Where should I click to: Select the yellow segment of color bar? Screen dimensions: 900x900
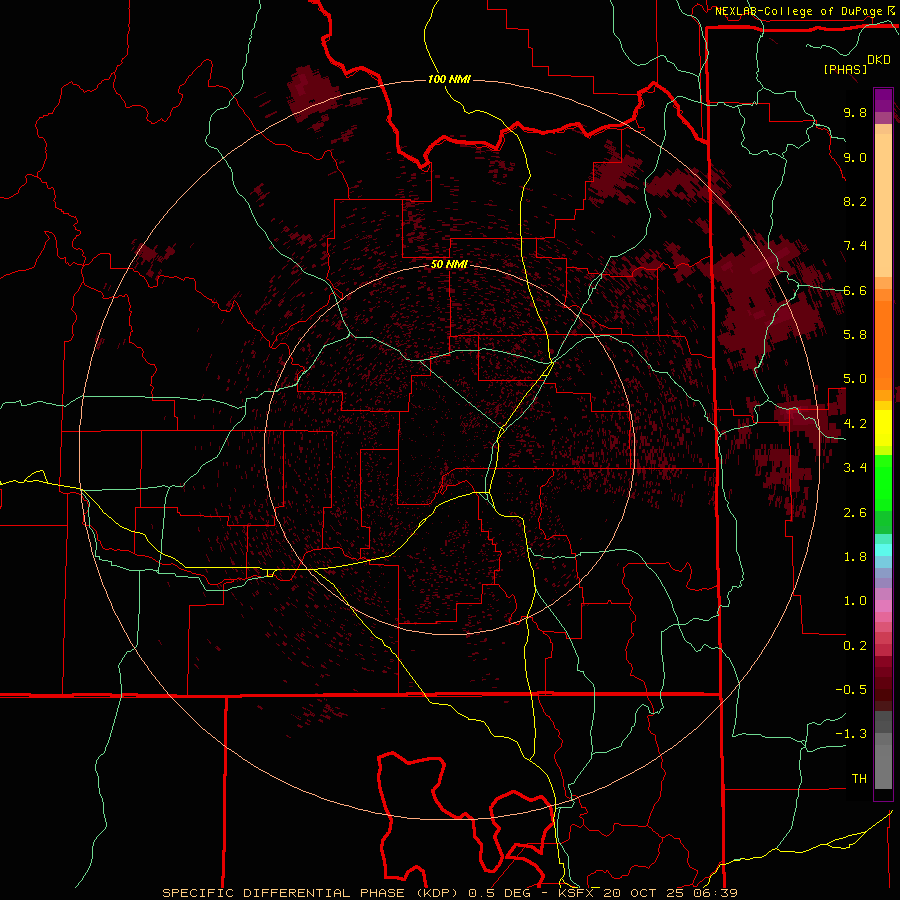point(883,428)
